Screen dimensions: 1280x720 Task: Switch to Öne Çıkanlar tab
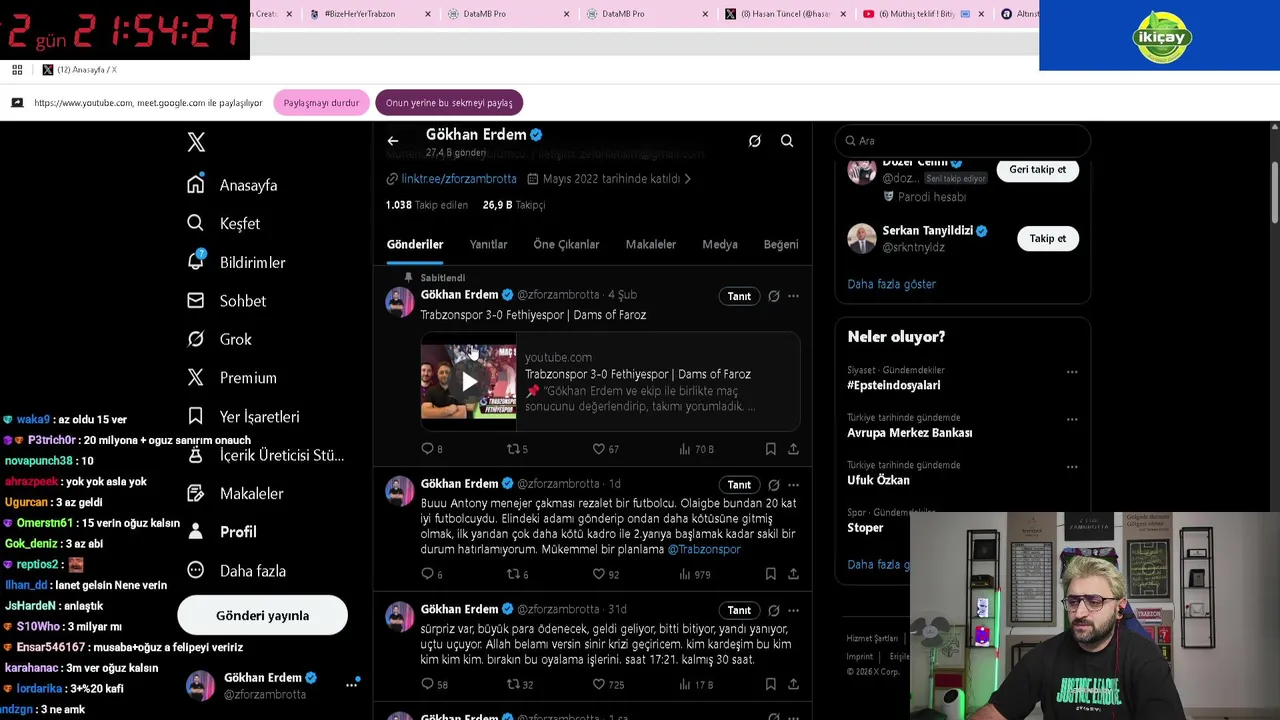point(566,244)
